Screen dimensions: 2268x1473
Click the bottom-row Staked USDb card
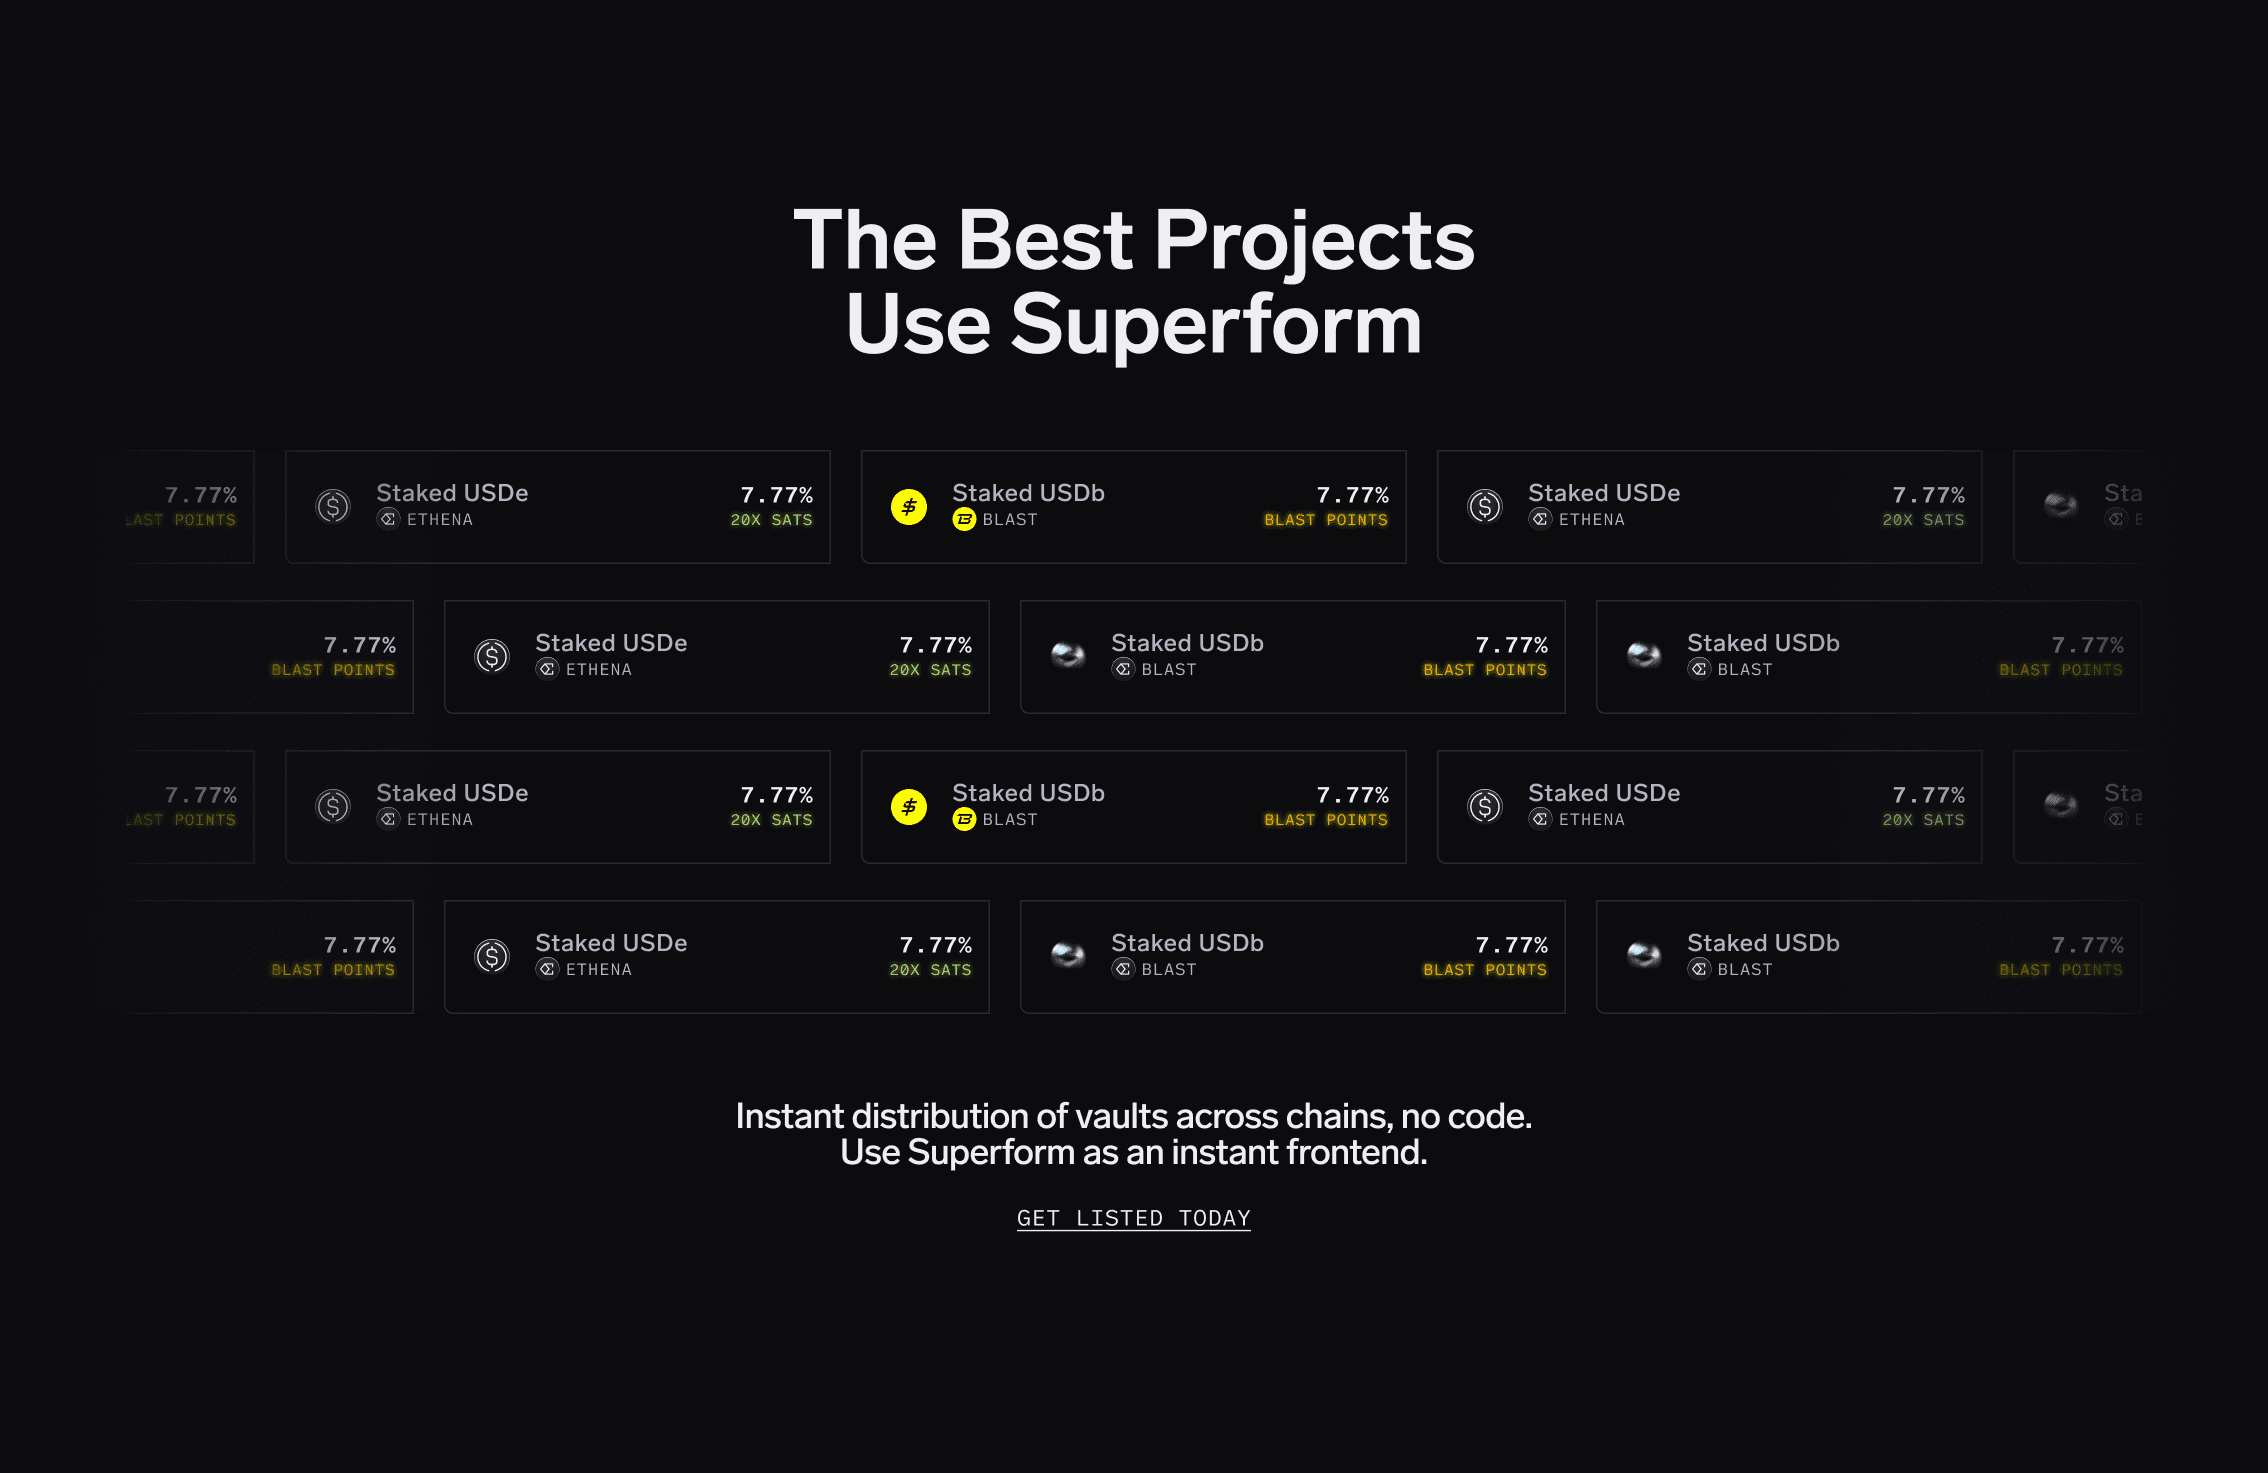tap(1292, 956)
